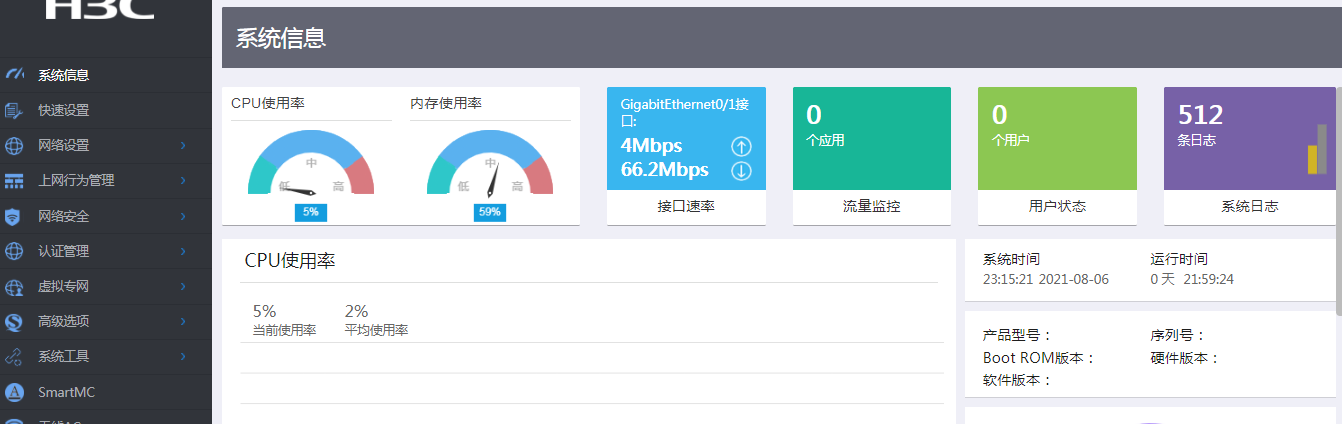This screenshot has height=424, width=1342.
Task: Click the 系统工具 sidebar icon
Action: click(14, 357)
